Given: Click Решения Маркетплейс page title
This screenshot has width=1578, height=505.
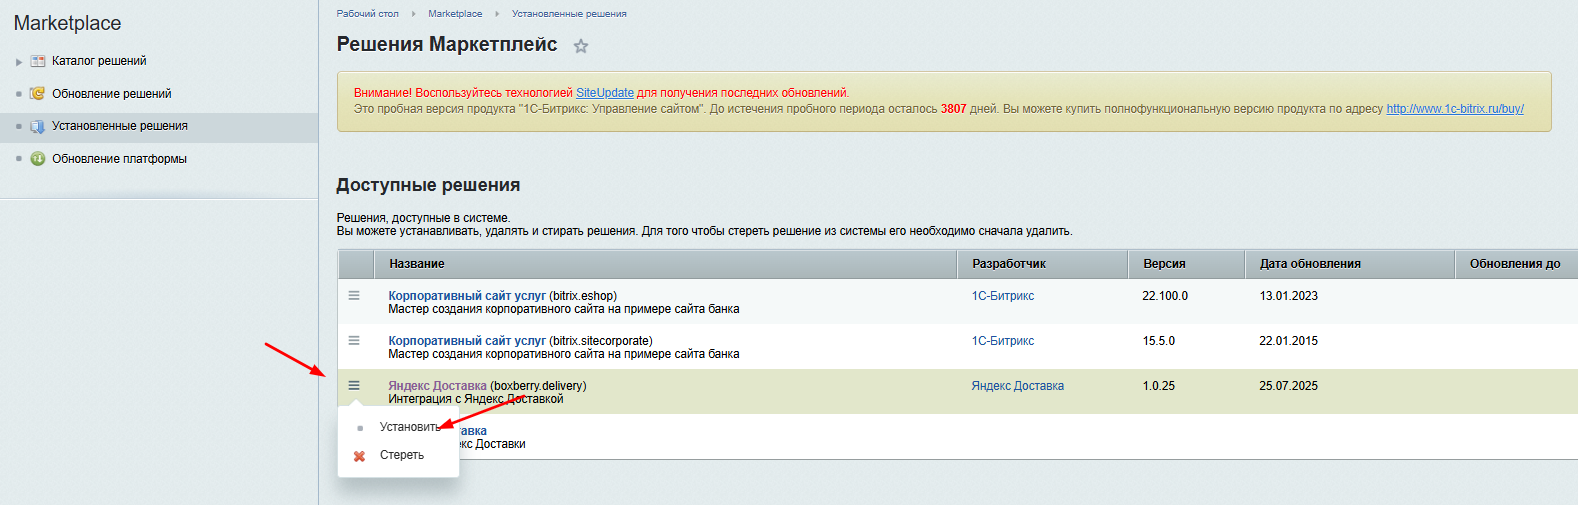Looking at the screenshot, I should (447, 44).
